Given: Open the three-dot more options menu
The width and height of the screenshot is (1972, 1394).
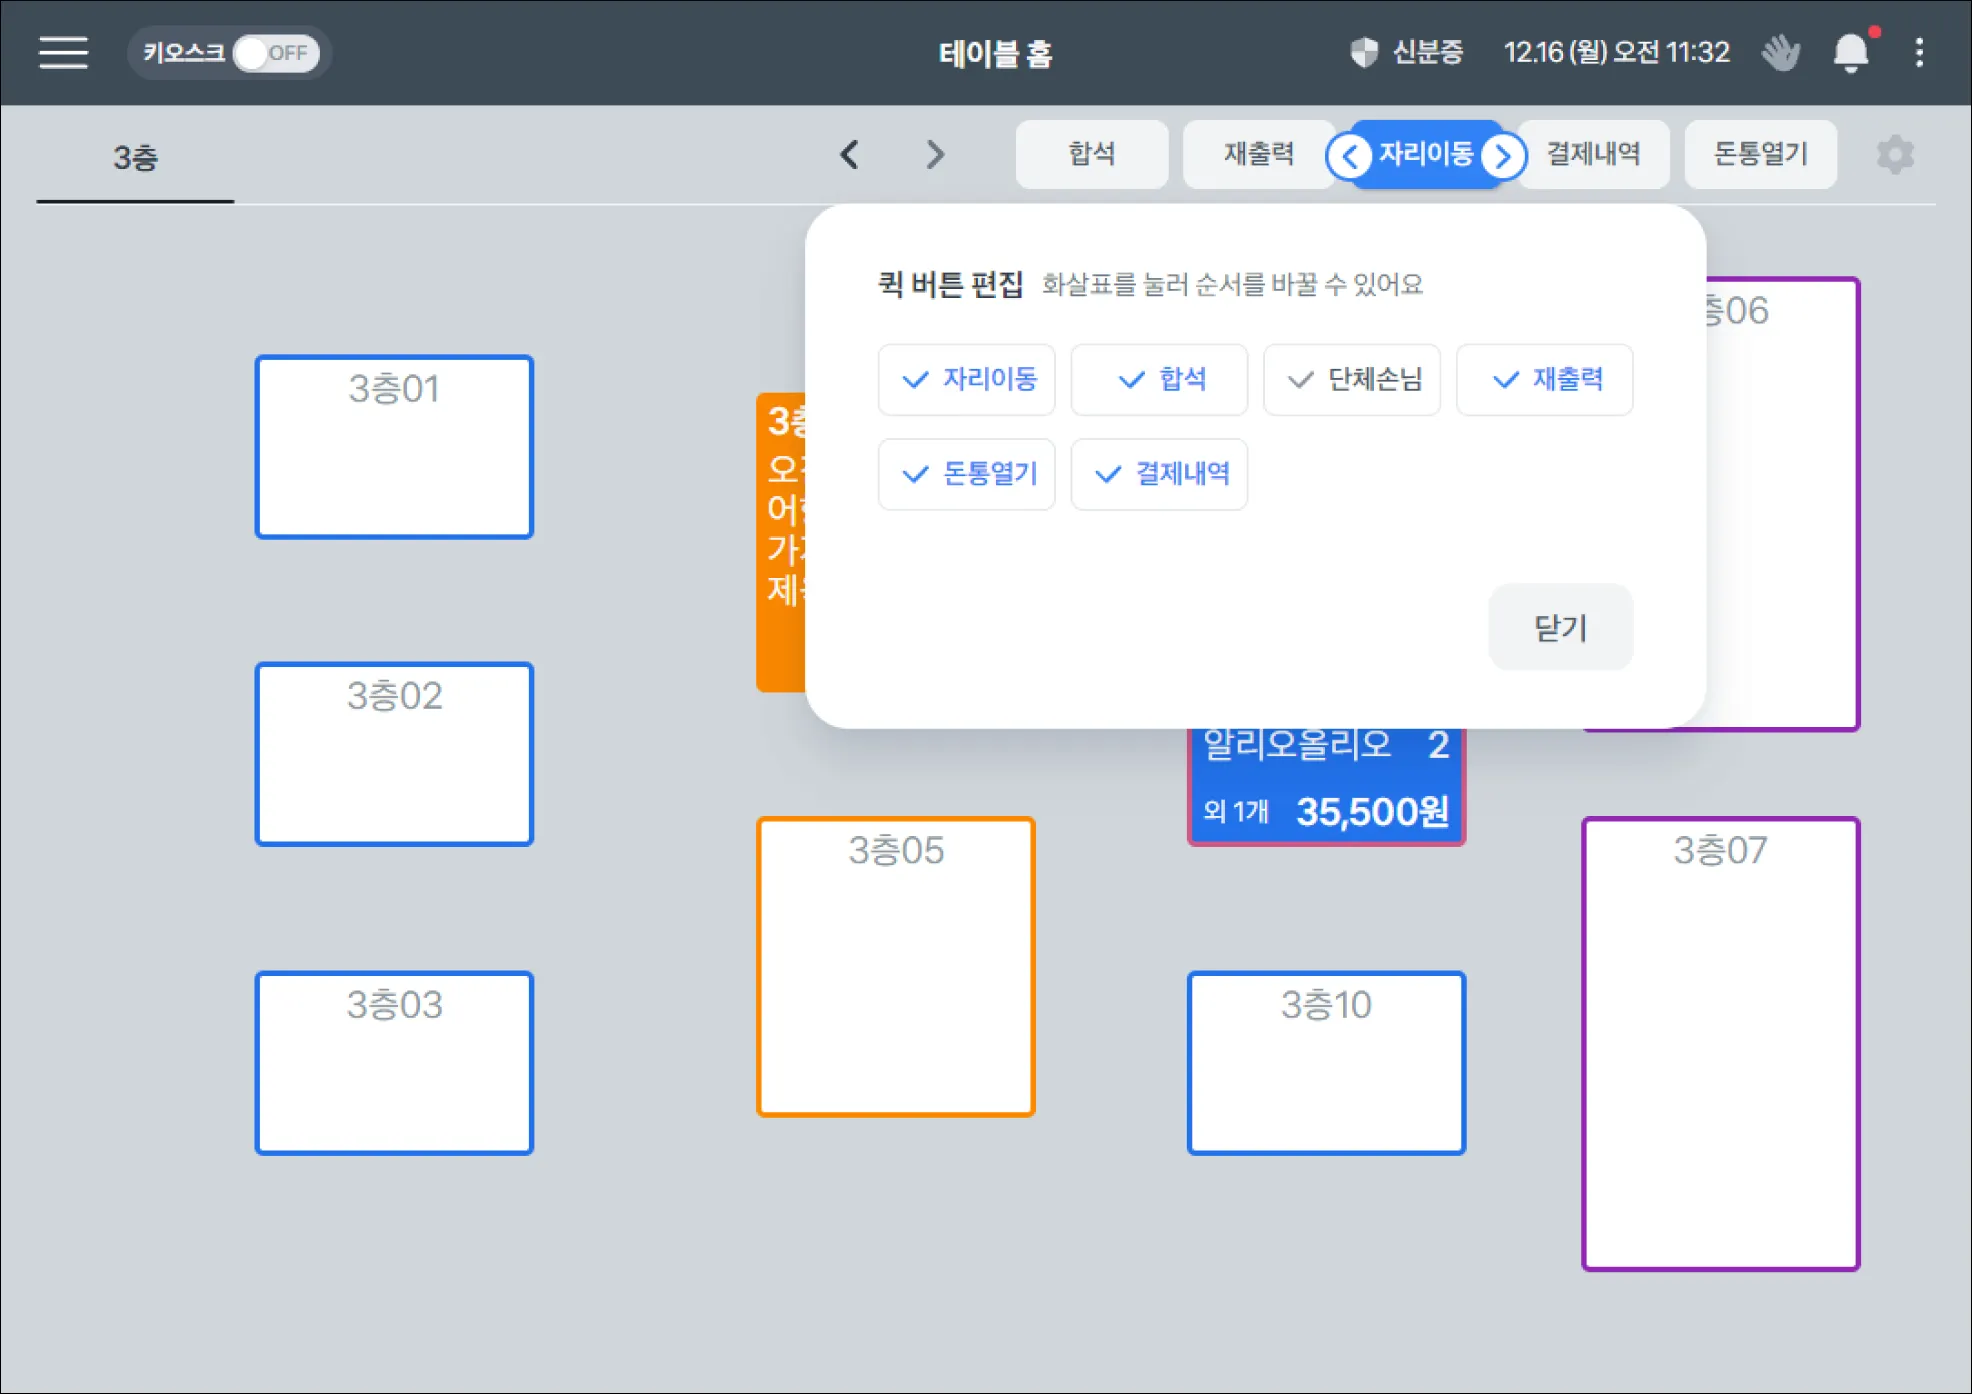Looking at the screenshot, I should [1918, 52].
